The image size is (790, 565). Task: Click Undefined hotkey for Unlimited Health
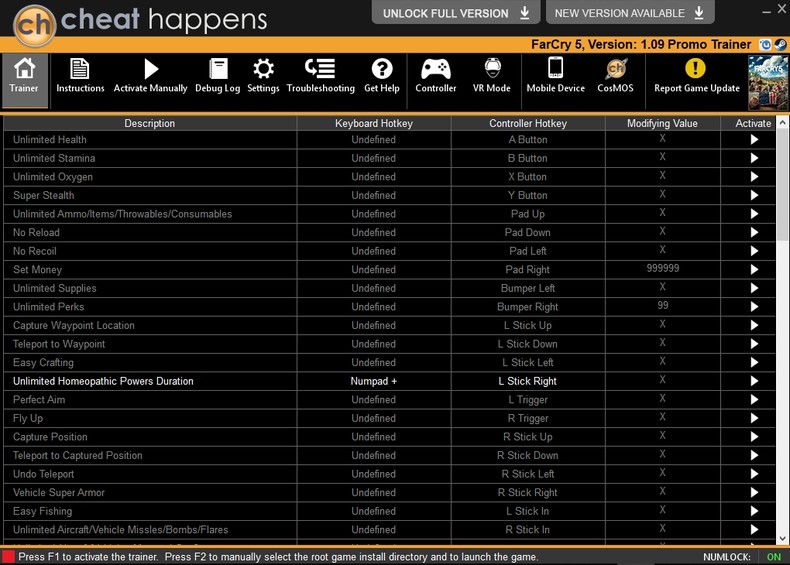click(373, 140)
